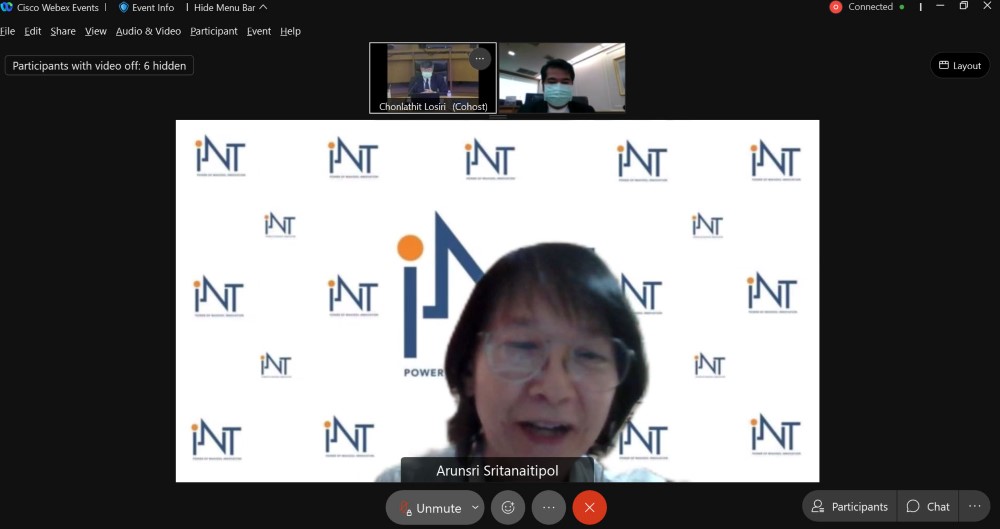Select the masked participant's video thumbnail
This screenshot has width=1000, height=529.
562,78
